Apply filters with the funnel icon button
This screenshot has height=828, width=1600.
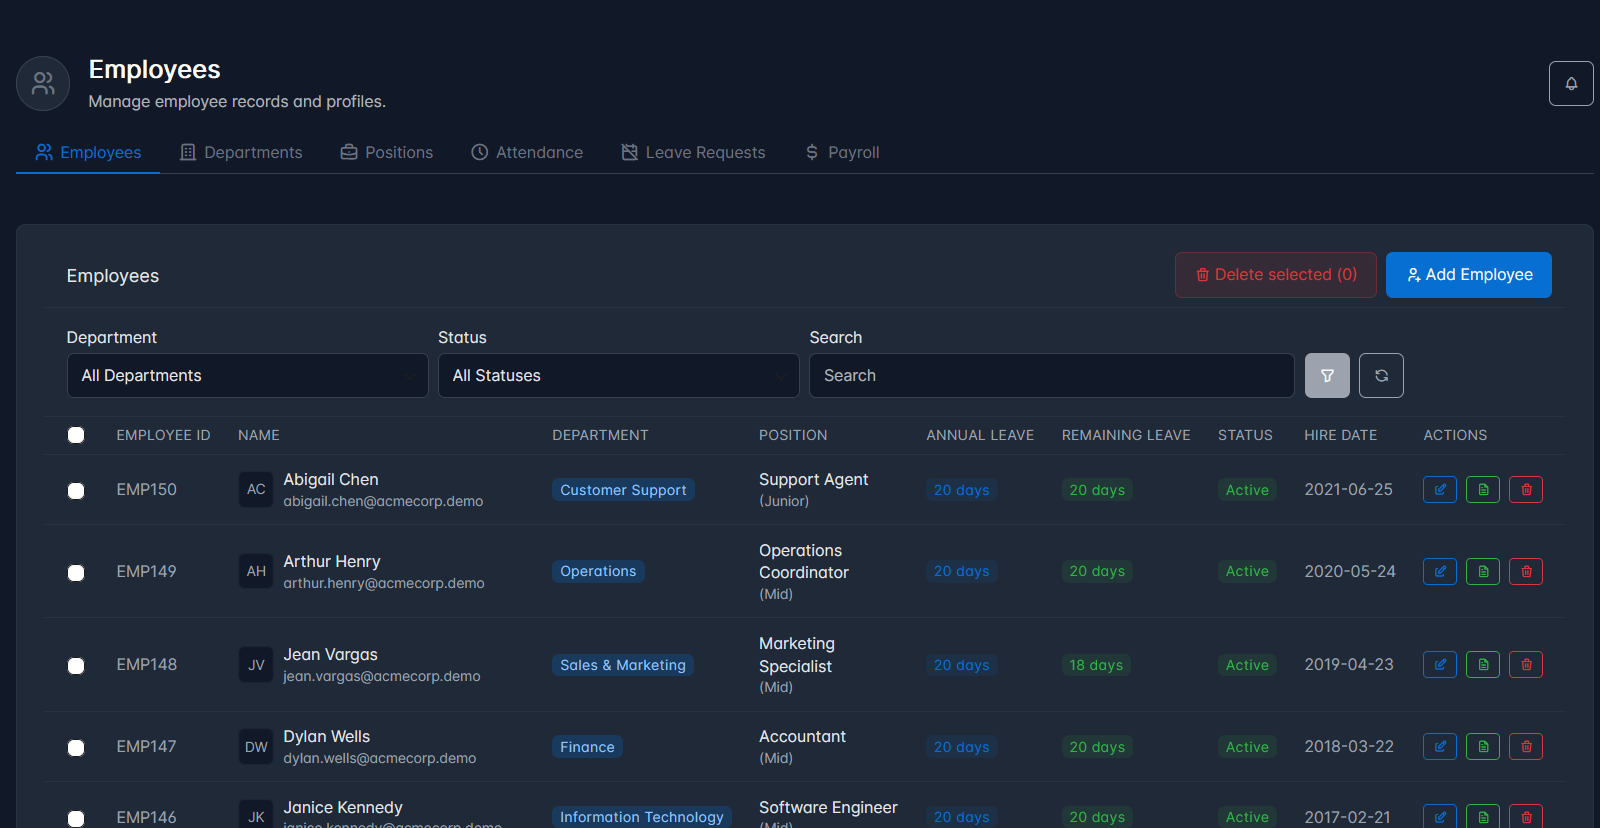(x=1327, y=375)
